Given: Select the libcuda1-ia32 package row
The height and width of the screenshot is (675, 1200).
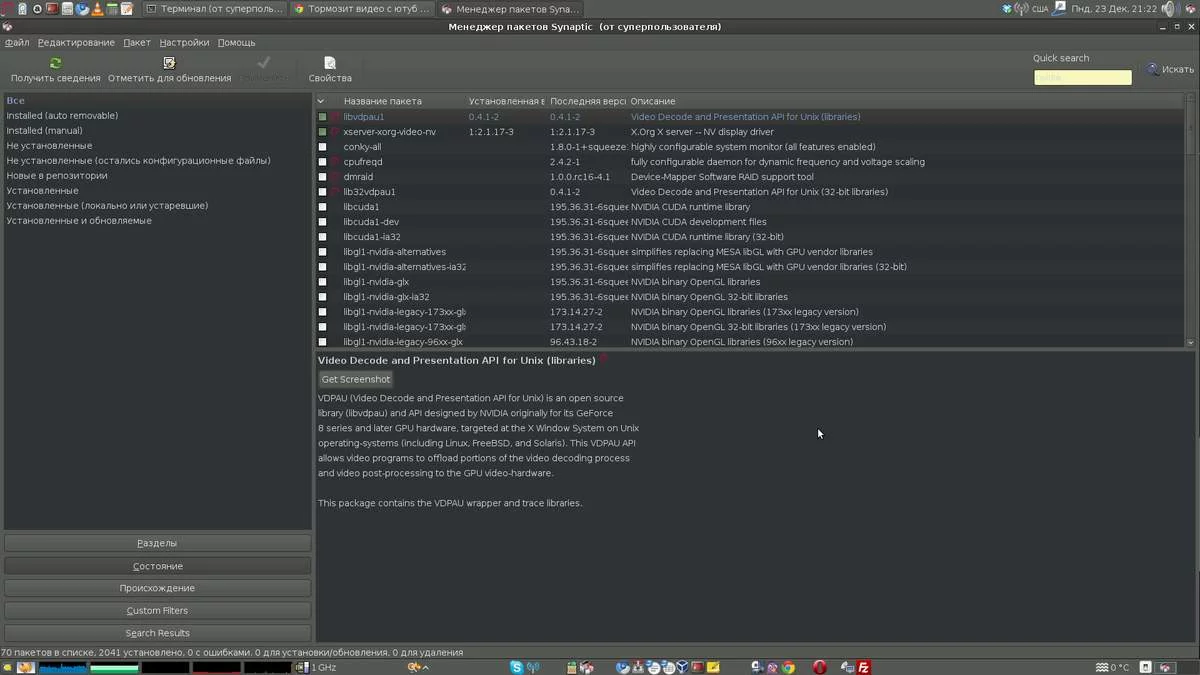Looking at the screenshot, I should coord(750,237).
